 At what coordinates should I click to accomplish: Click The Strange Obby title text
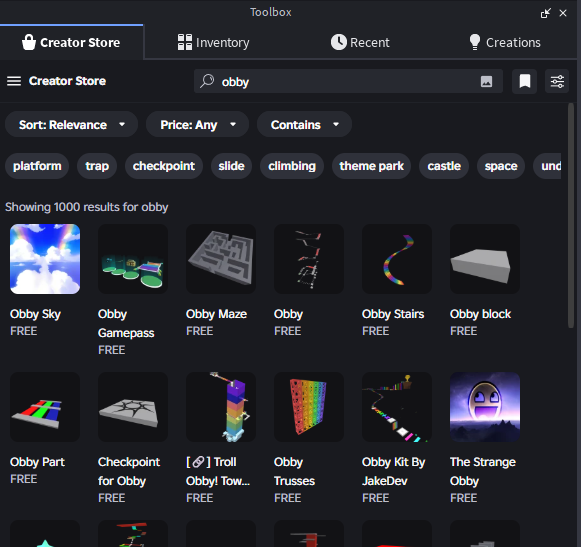tap(482, 471)
